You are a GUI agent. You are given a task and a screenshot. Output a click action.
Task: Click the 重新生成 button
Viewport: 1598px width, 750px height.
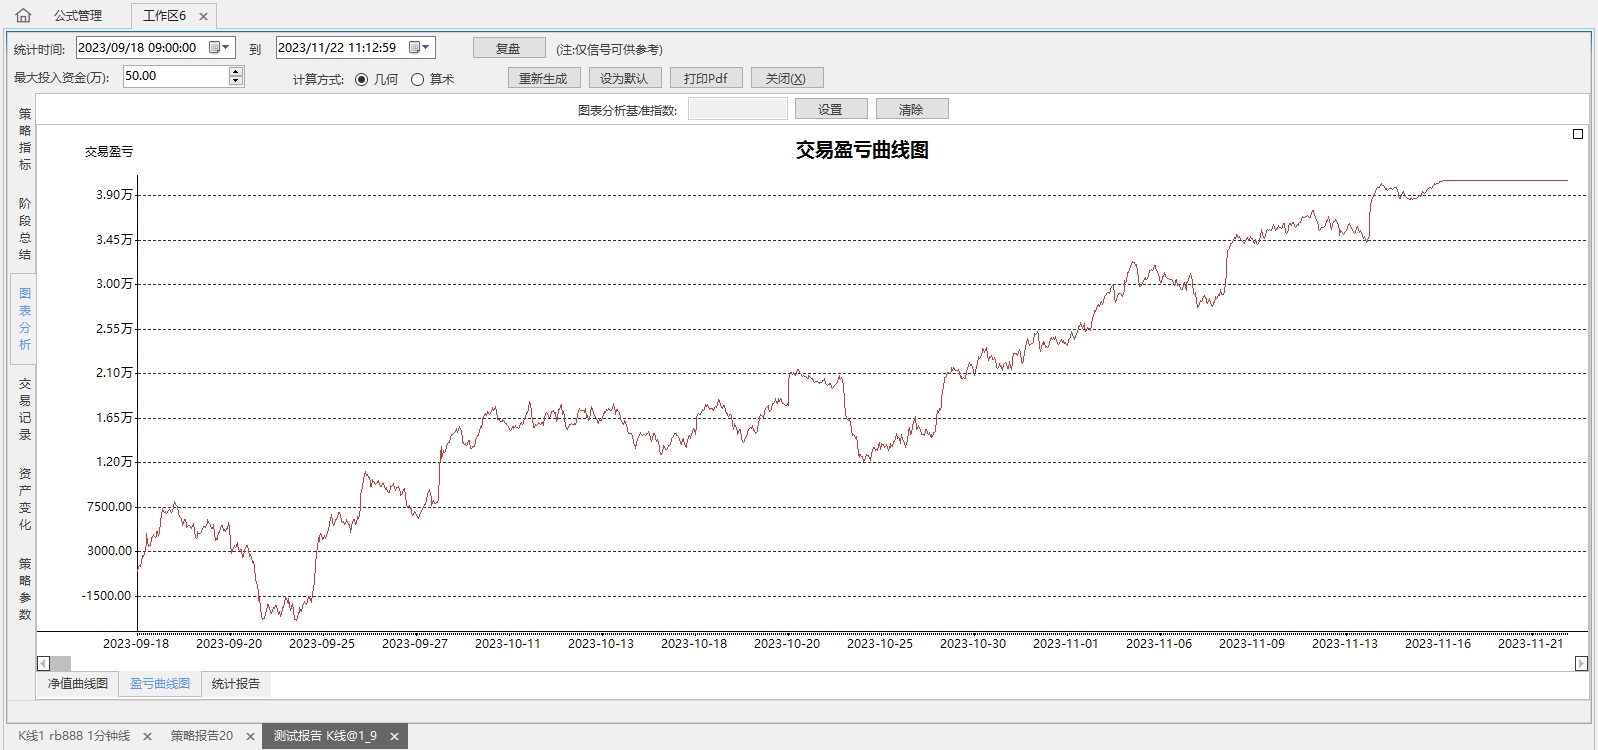pyautogui.click(x=543, y=78)
